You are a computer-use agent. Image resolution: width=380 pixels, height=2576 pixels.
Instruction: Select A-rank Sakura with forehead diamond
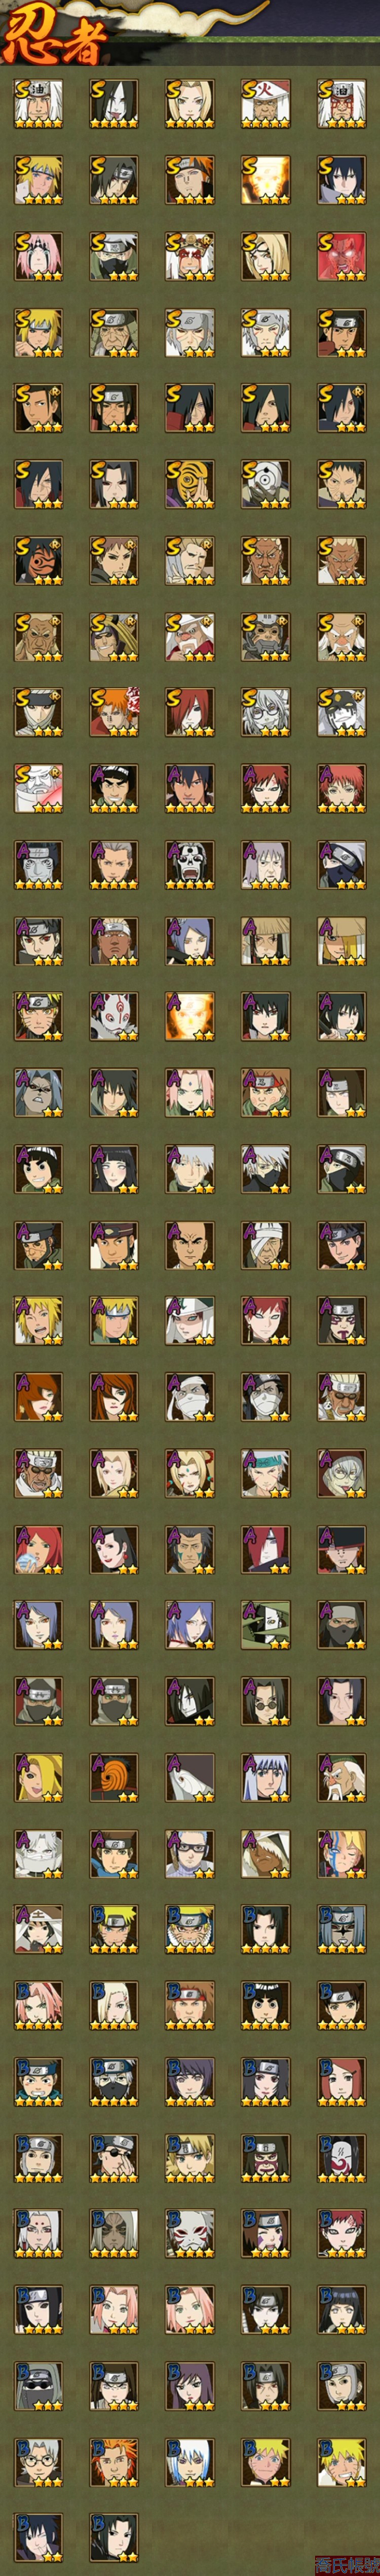pyautogui.click(x=190, y=1092)
